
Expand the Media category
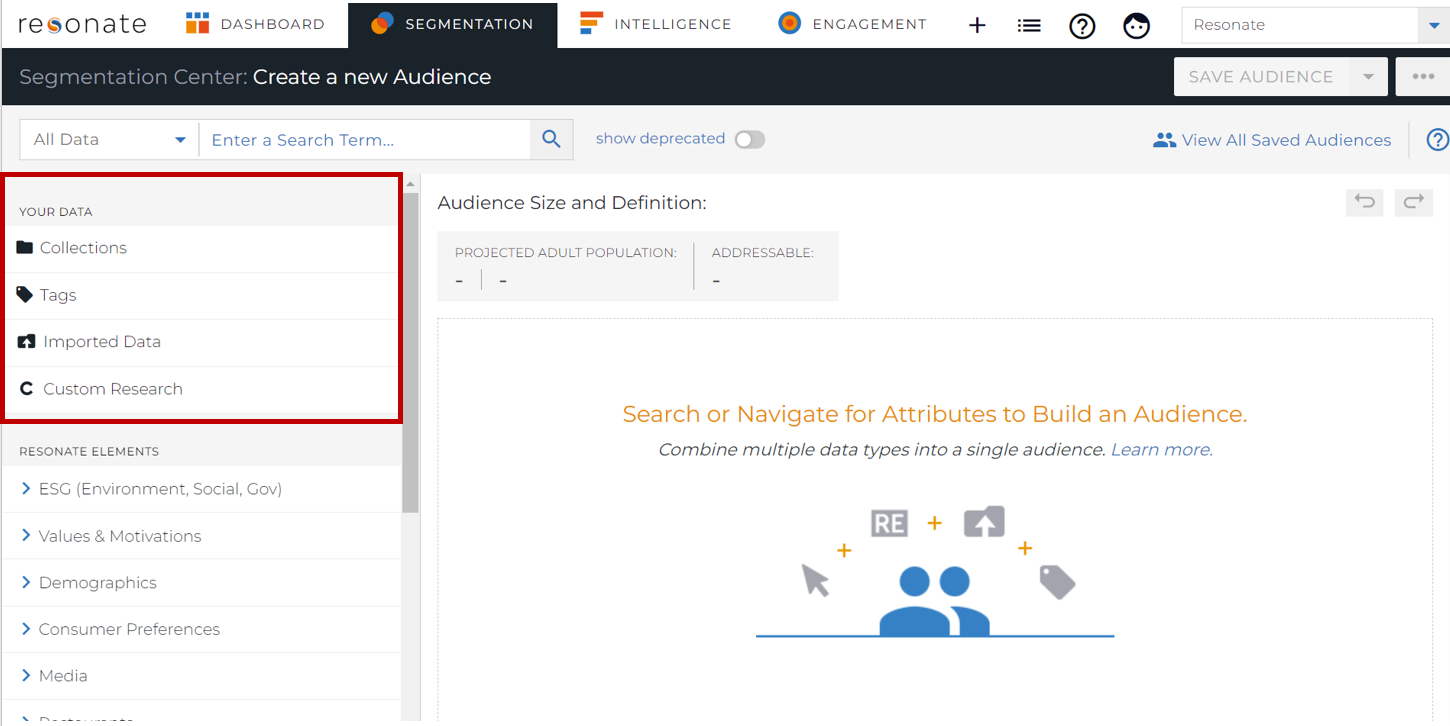pos(201,676)
